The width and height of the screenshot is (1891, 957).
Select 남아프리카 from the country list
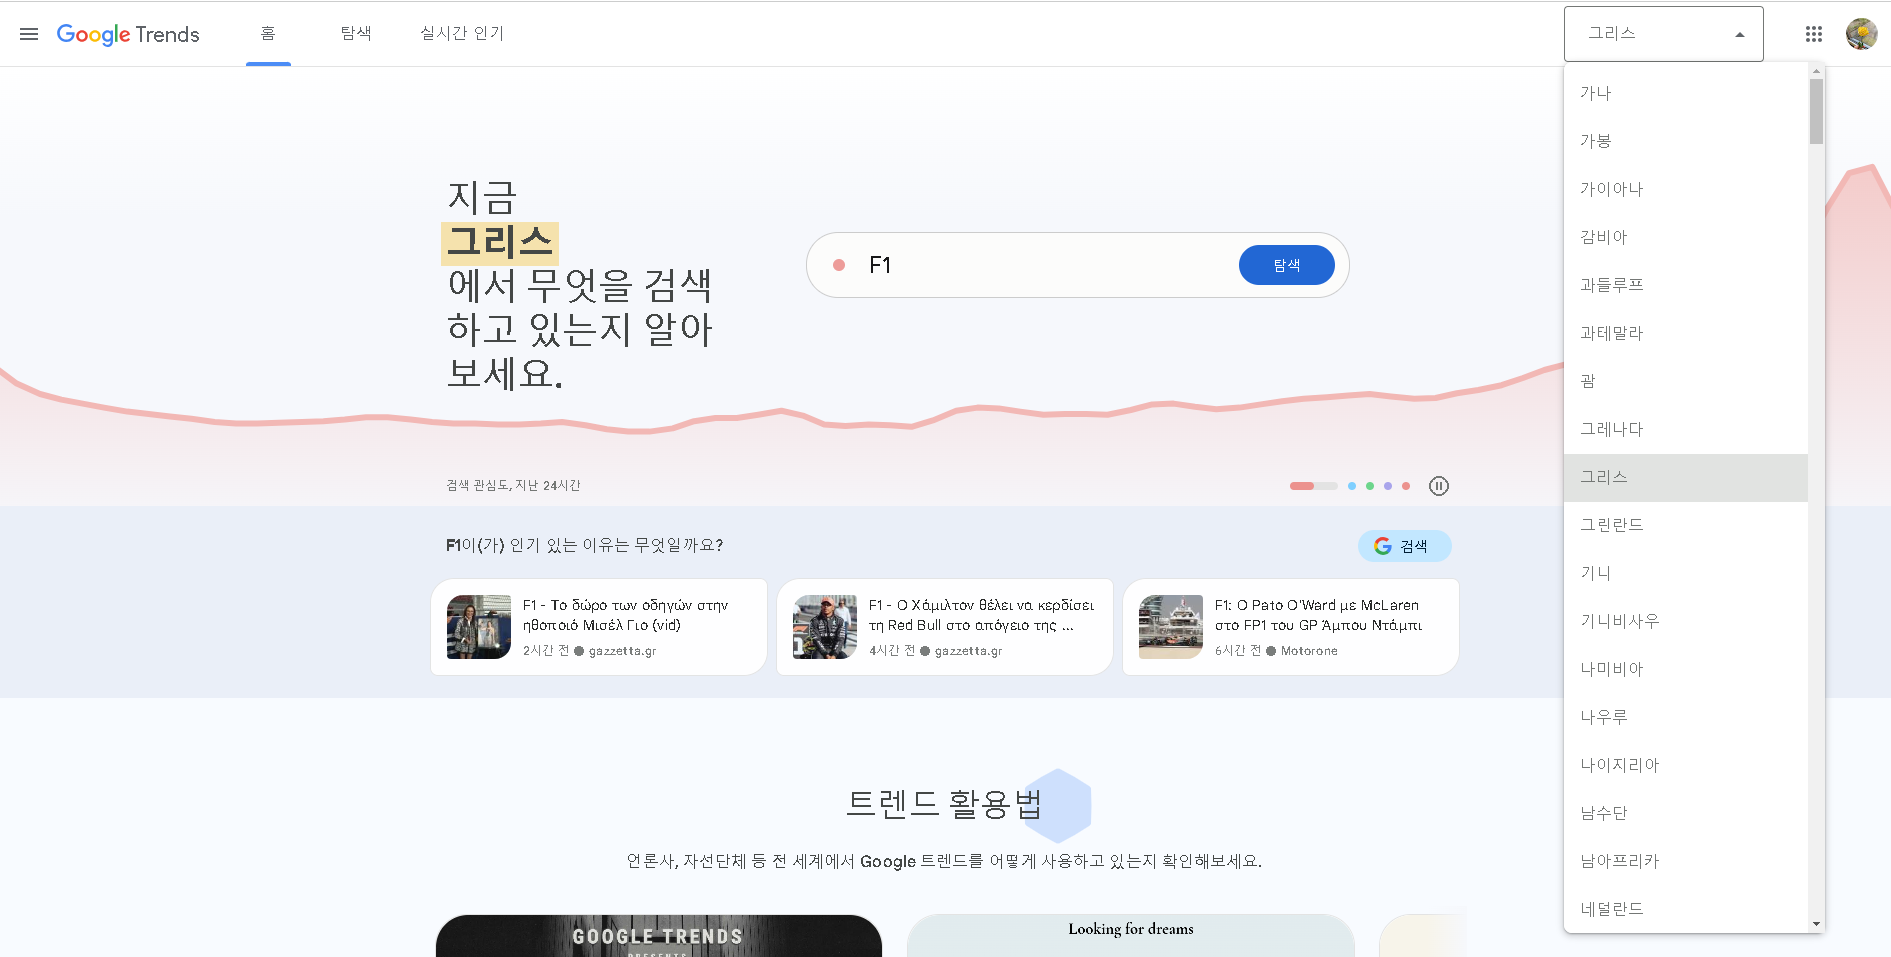(1686, 861)
